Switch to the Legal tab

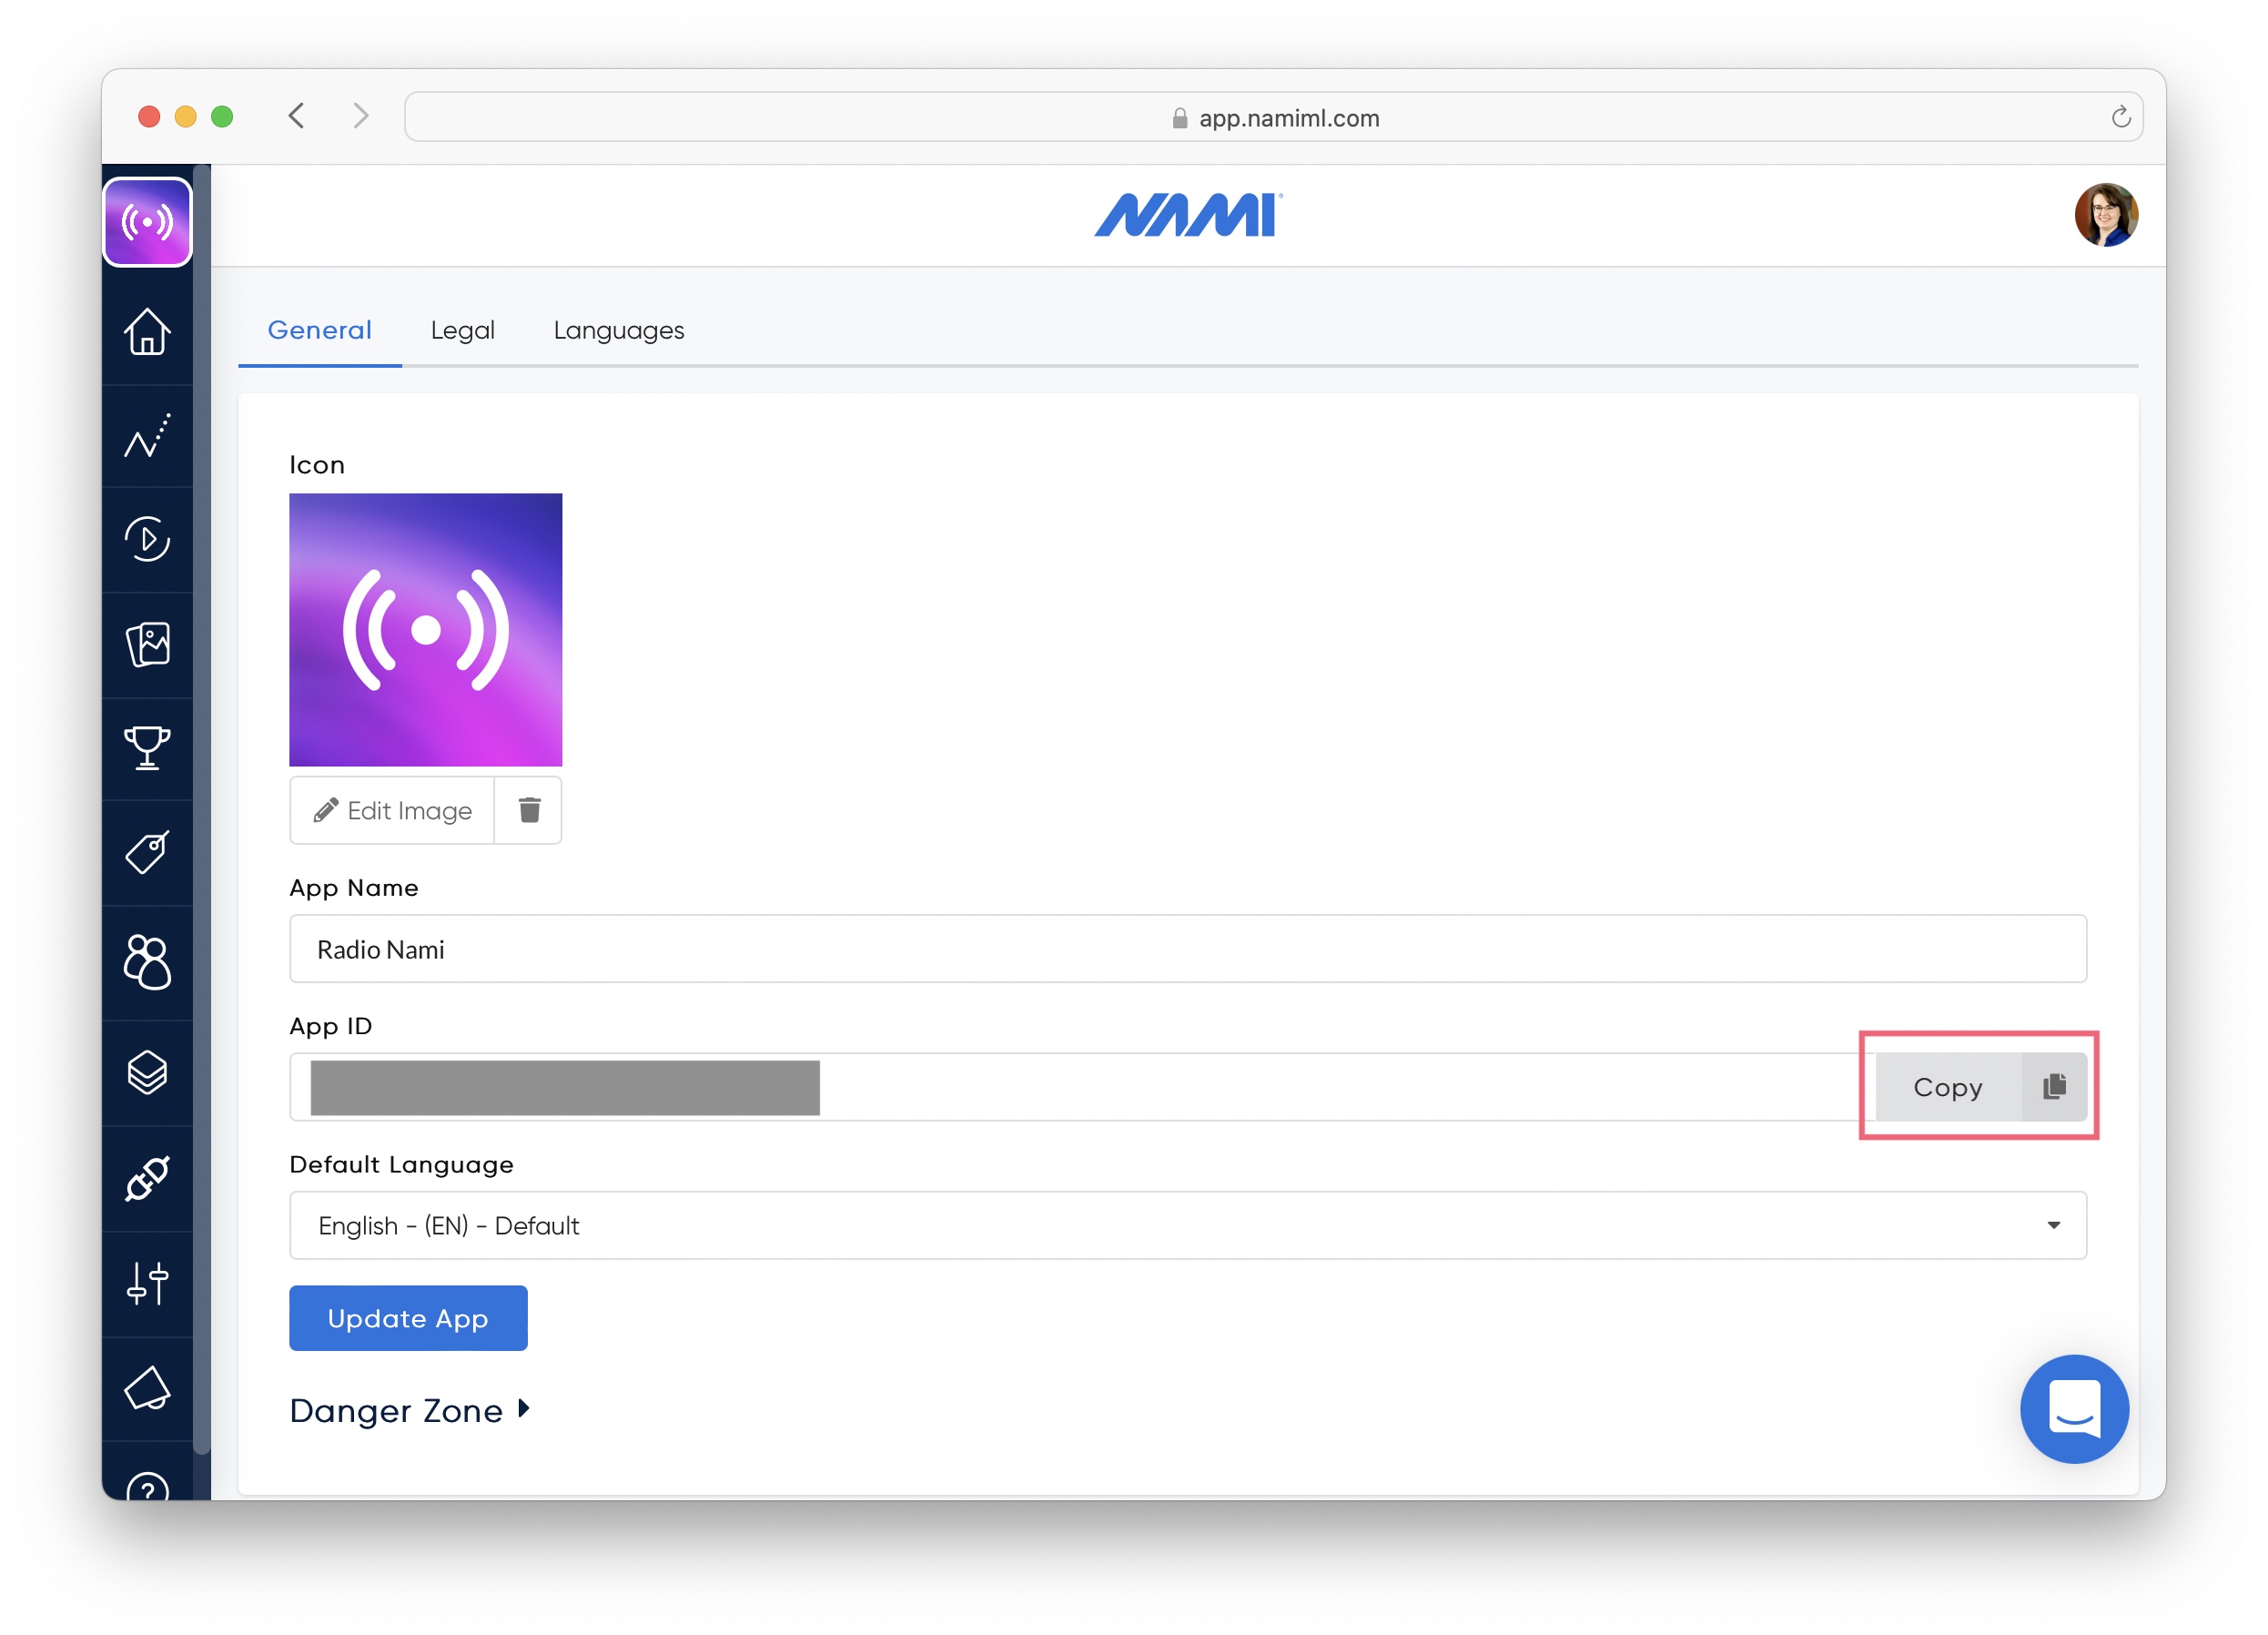point(462,330)
